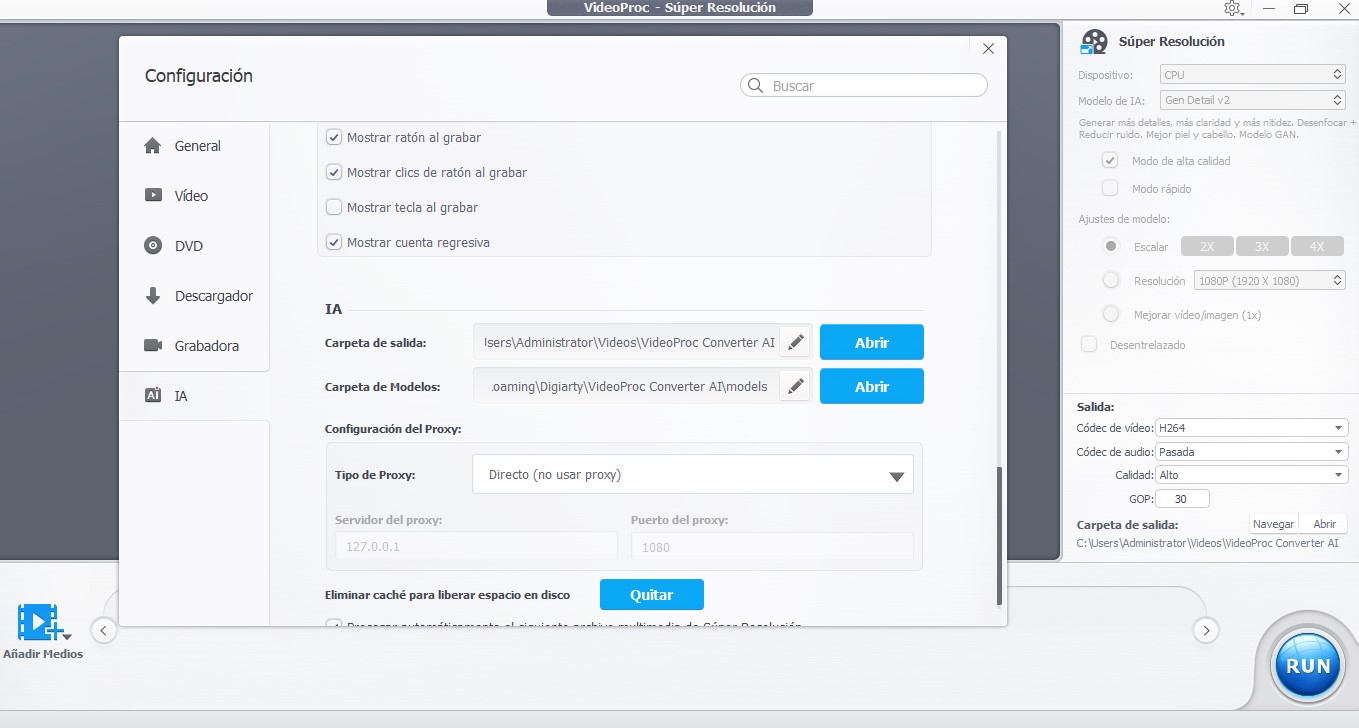1359x728 pixels.
Task: Toggle Mostrar cuenta regresiva checkbox
Action: coord(335,243)
